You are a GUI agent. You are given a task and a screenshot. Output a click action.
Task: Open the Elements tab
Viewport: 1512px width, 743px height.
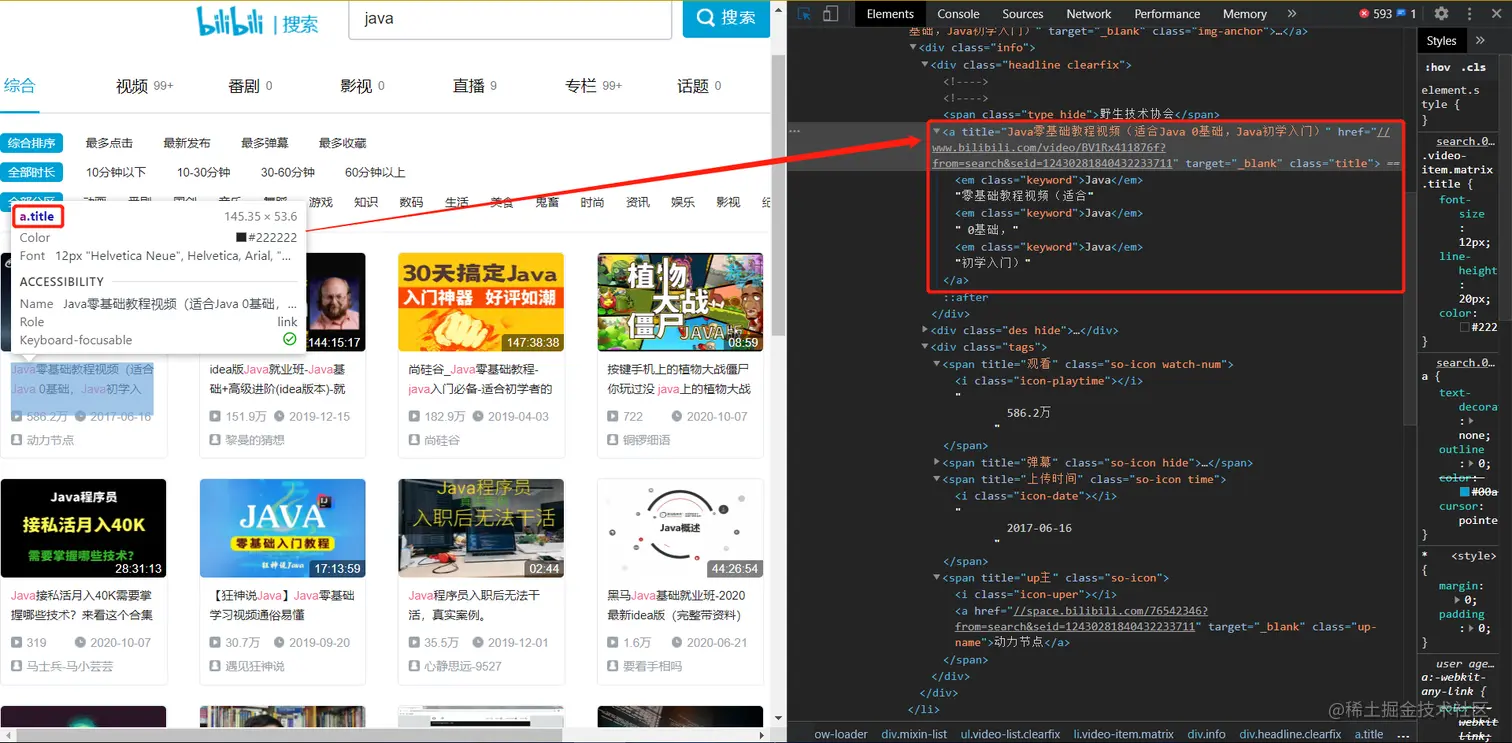890,14
